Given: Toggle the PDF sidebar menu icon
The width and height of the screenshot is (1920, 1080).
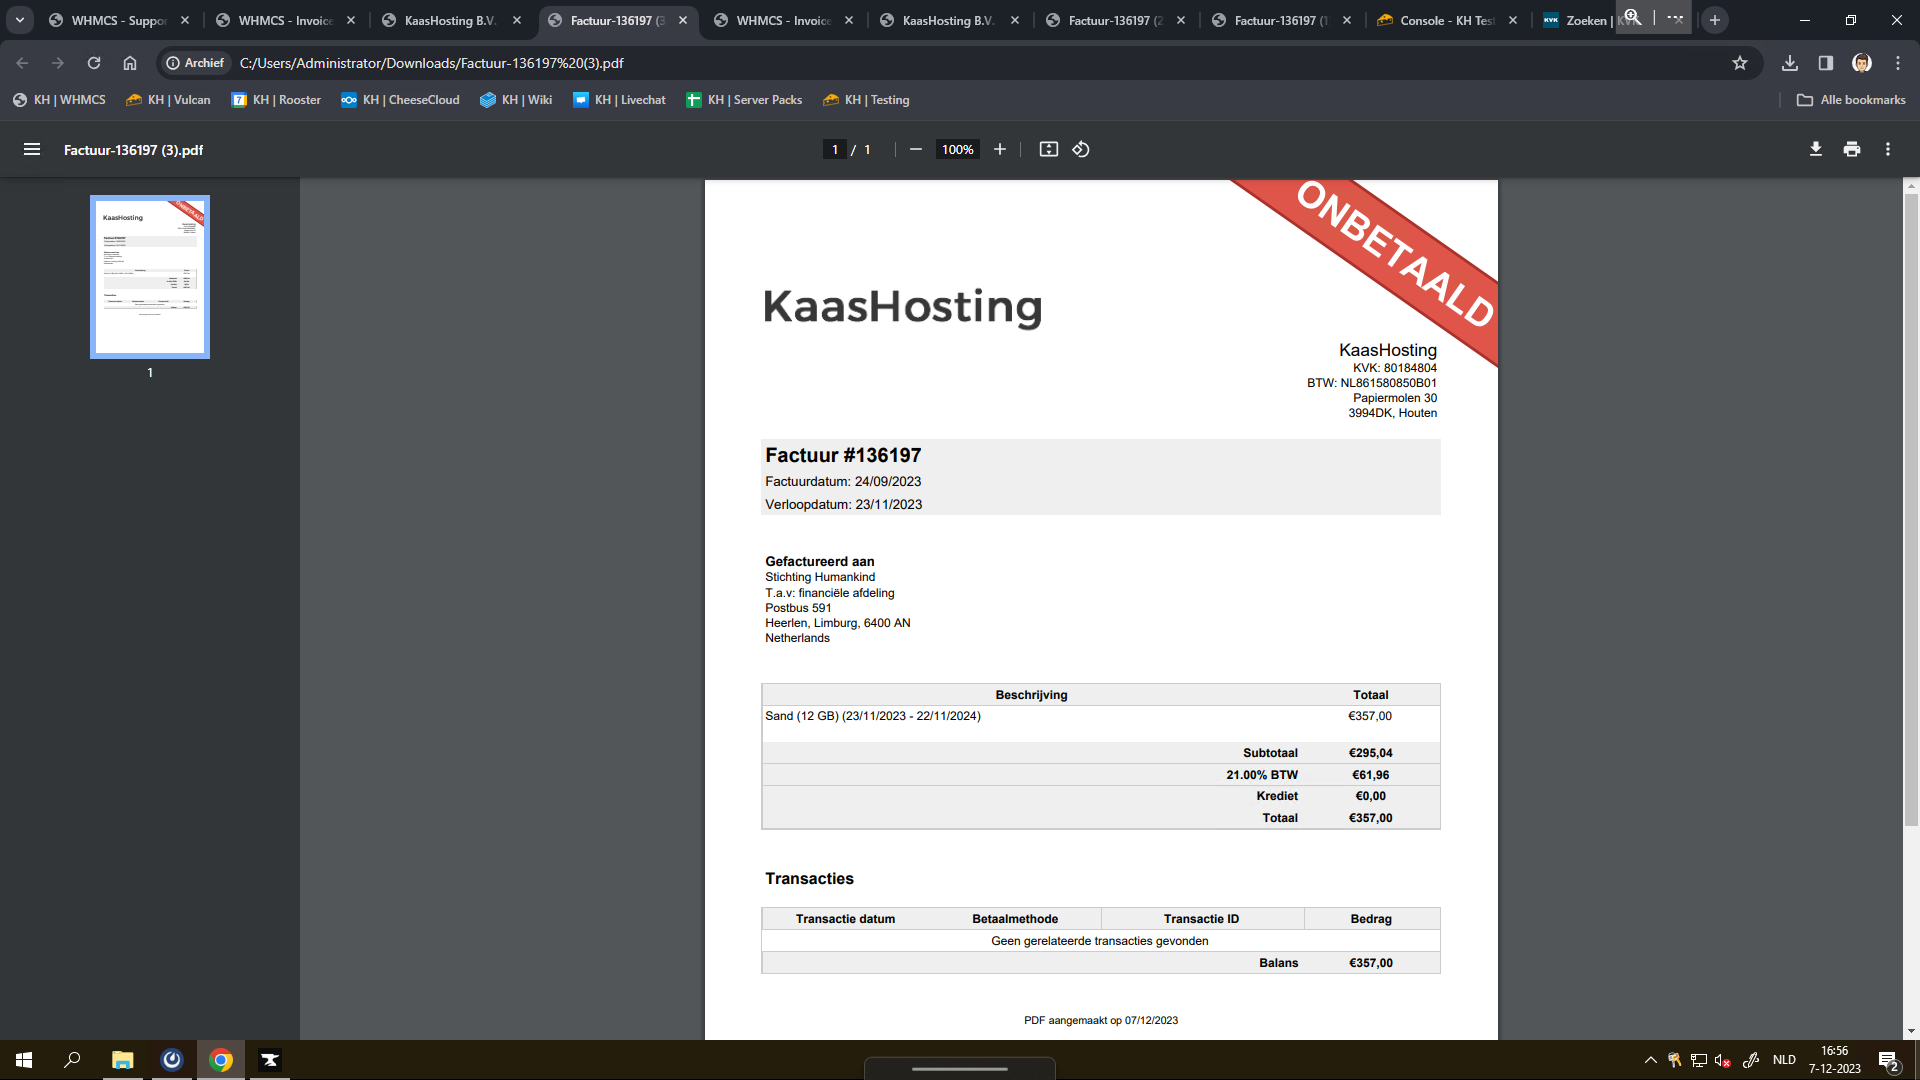Looking at the screenshot, I should click(32, 149).
